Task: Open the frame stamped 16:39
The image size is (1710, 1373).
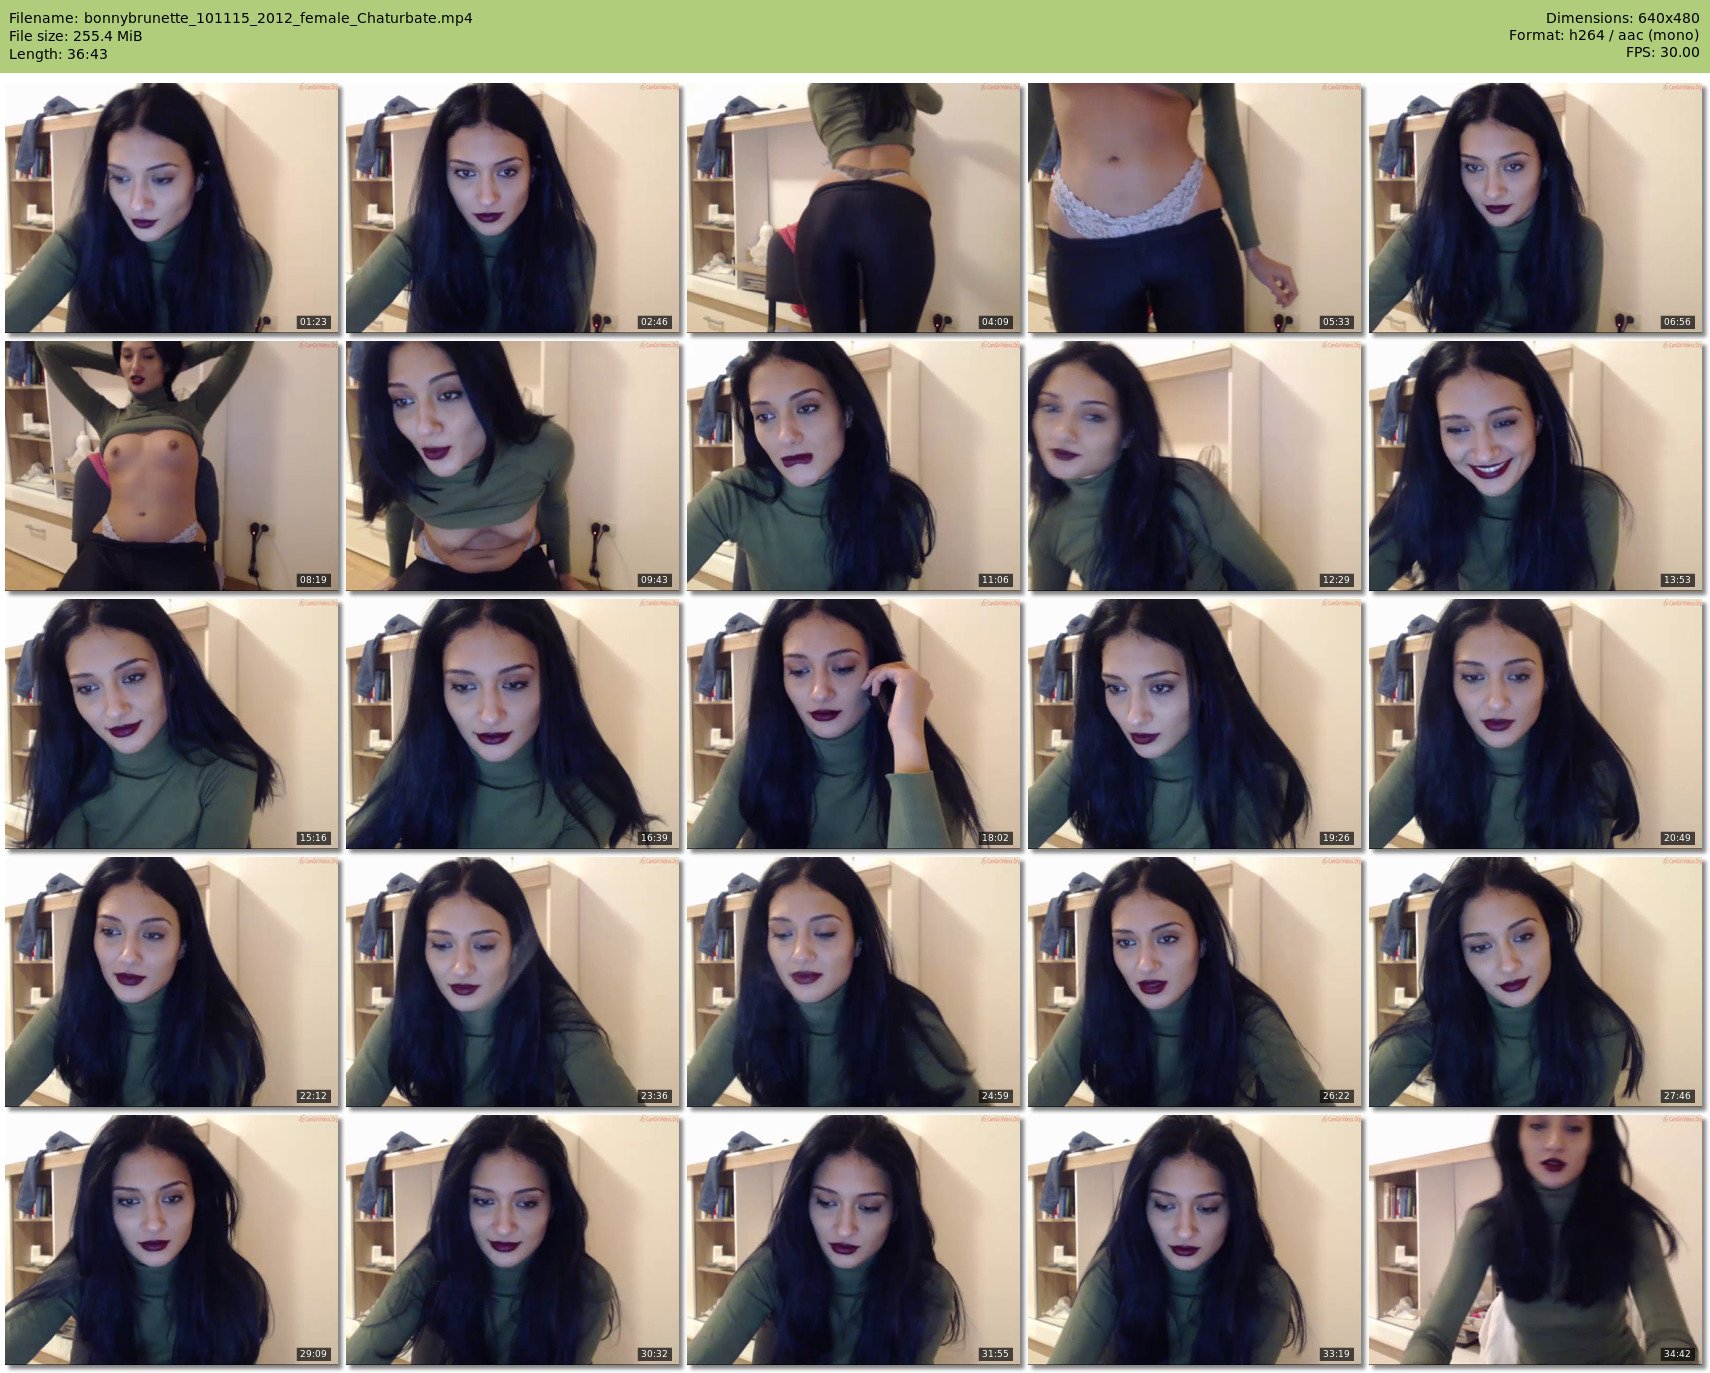Action: [x=513, y=724]
